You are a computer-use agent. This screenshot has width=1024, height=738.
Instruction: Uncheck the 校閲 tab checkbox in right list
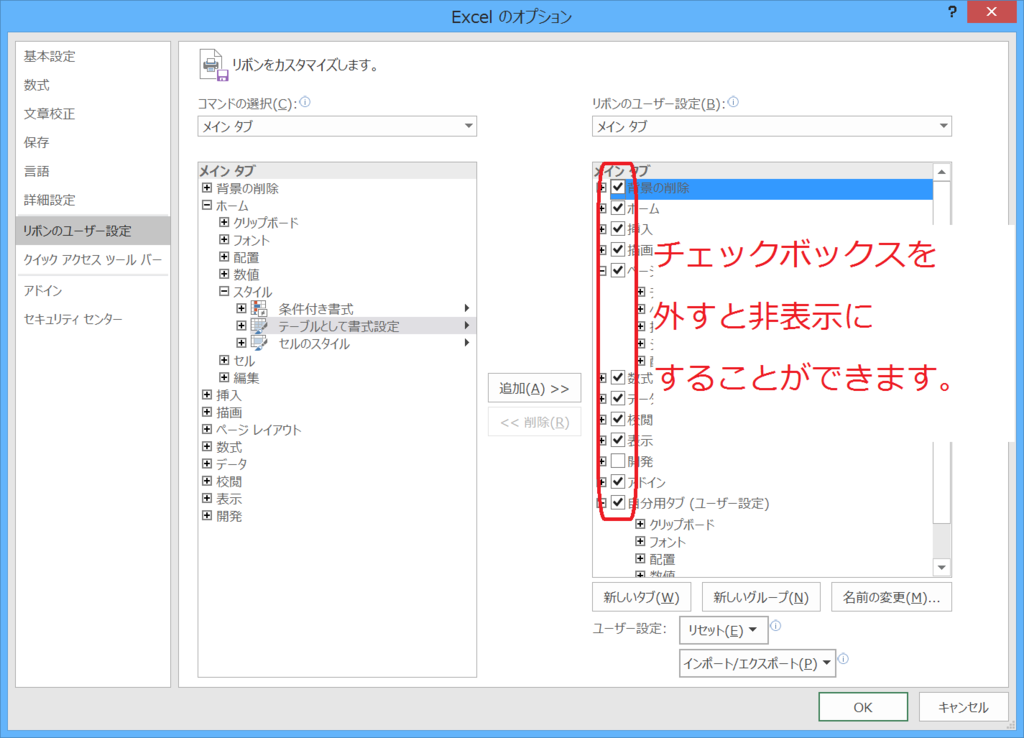[618, 419]
